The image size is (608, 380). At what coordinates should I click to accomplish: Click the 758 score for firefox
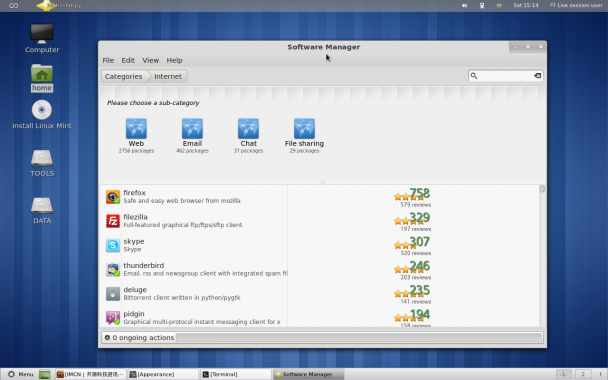[x=420, y=193]
